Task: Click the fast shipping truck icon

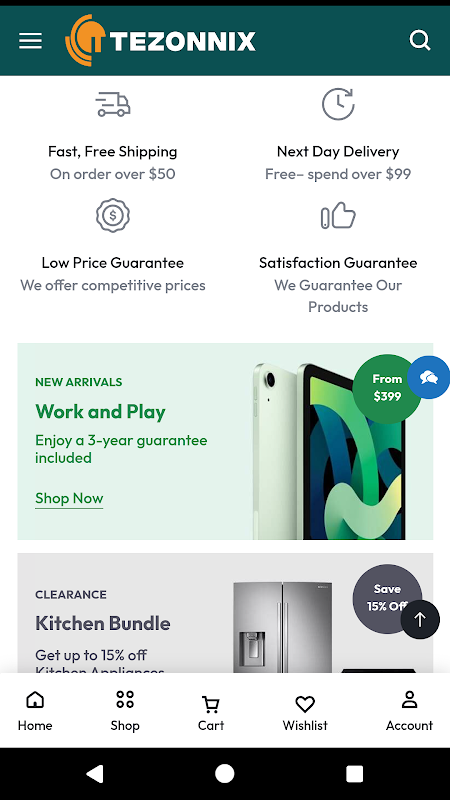Action: pyautogui.click(x=113, y=105)
